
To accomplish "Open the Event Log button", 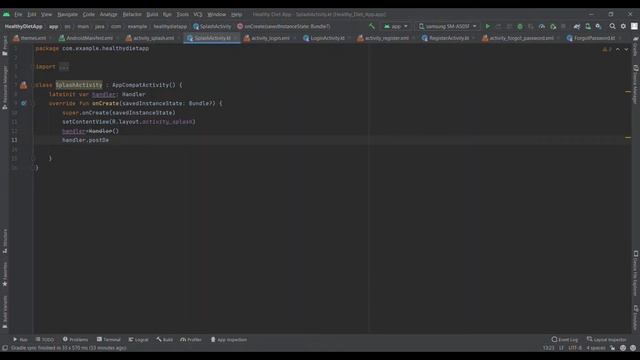I will (x=565, y=339).
